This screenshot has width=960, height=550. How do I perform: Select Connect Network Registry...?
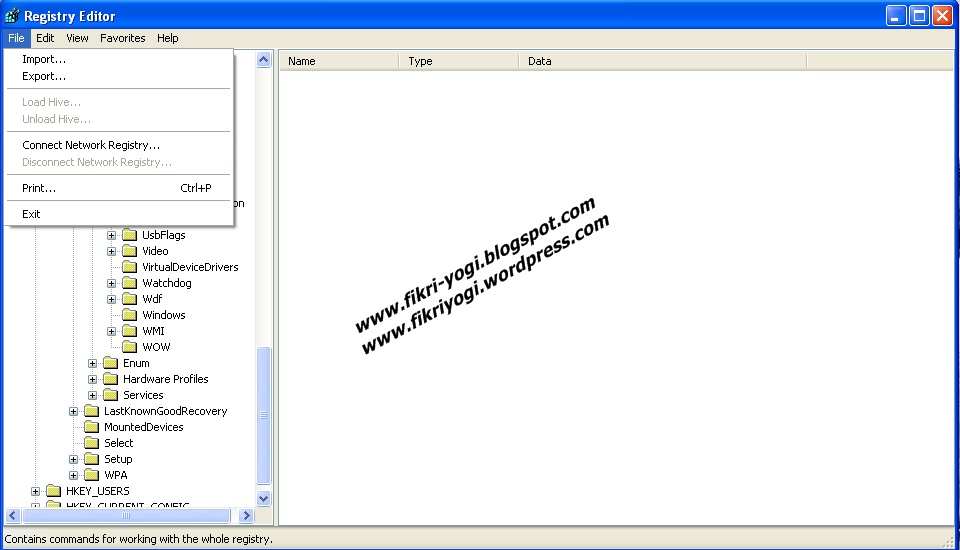pyautogui.click(x=118, y=145)
